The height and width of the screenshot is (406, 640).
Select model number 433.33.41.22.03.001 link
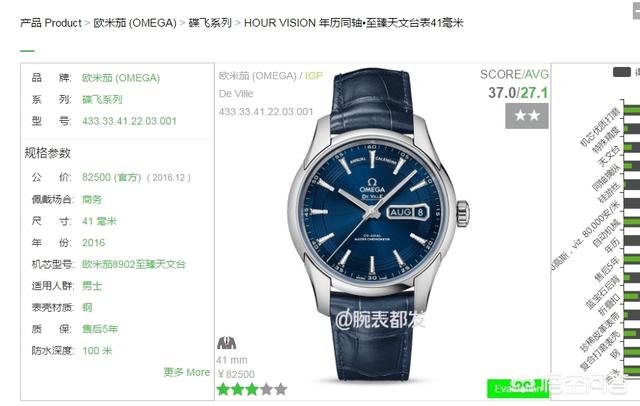[129, 121]
